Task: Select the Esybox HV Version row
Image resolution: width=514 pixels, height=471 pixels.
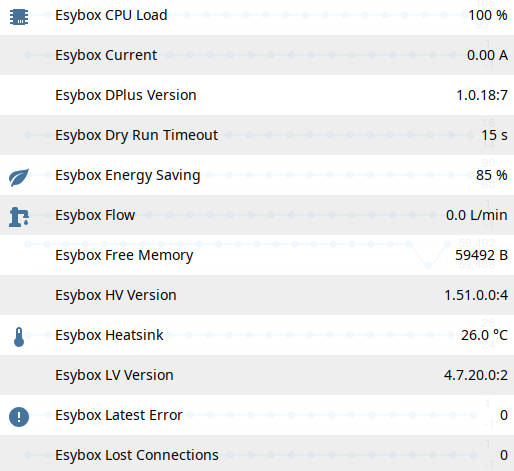Action: pos(257,295)
